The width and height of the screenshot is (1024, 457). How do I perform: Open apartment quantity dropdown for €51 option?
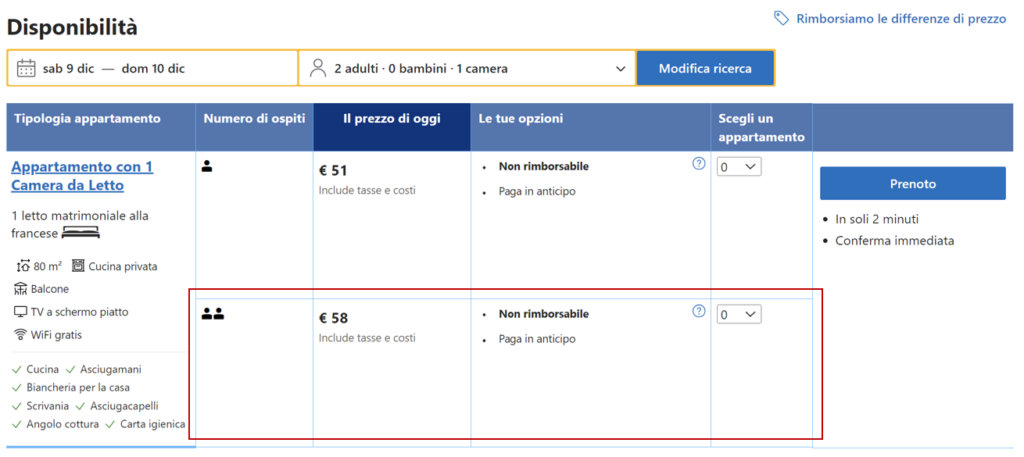pyautogui.click(x=739, y=168)
